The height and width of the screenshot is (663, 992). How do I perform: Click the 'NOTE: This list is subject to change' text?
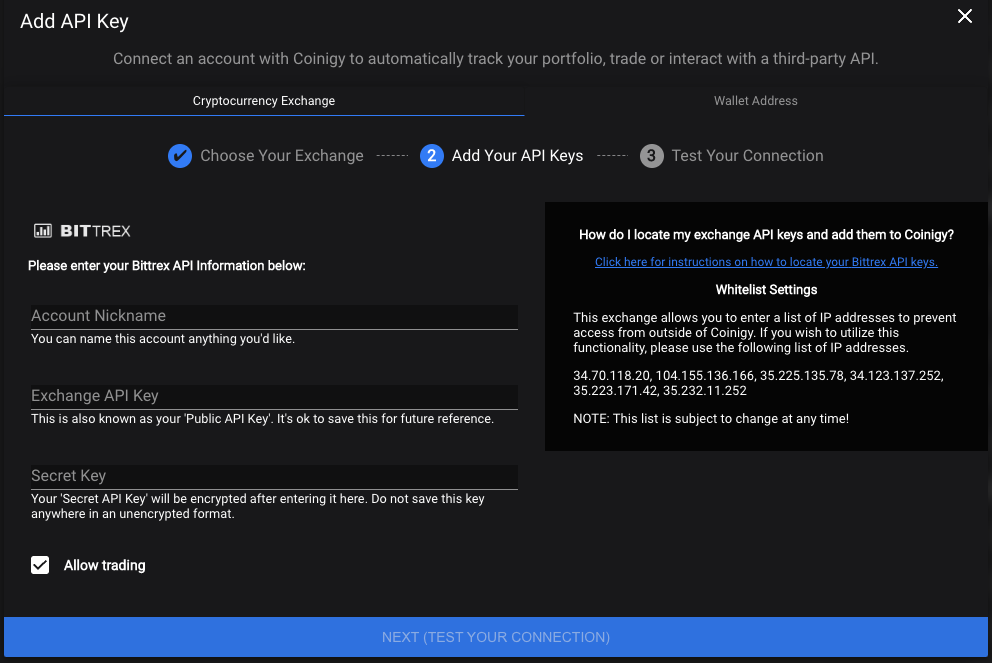711,419
